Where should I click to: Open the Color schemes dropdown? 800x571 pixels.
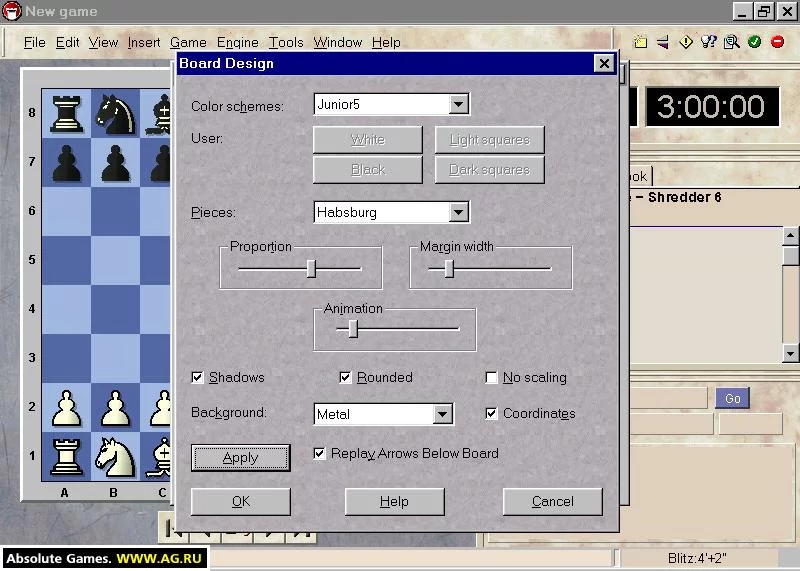[459, 105]
